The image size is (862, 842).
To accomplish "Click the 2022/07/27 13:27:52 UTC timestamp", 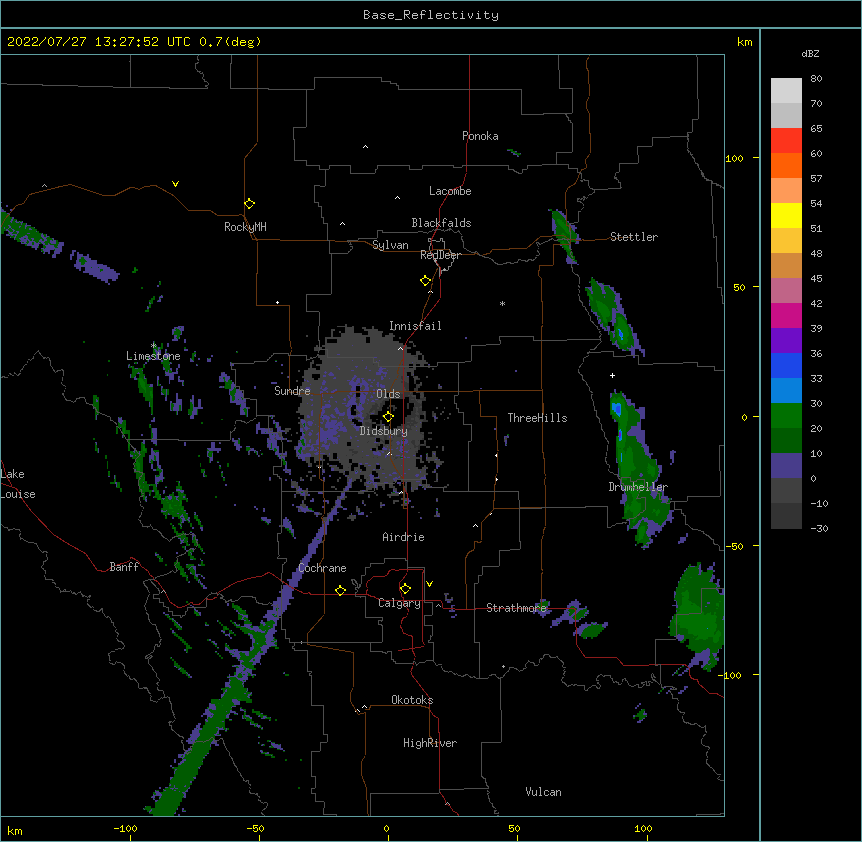I will click(x=99, y=42).
